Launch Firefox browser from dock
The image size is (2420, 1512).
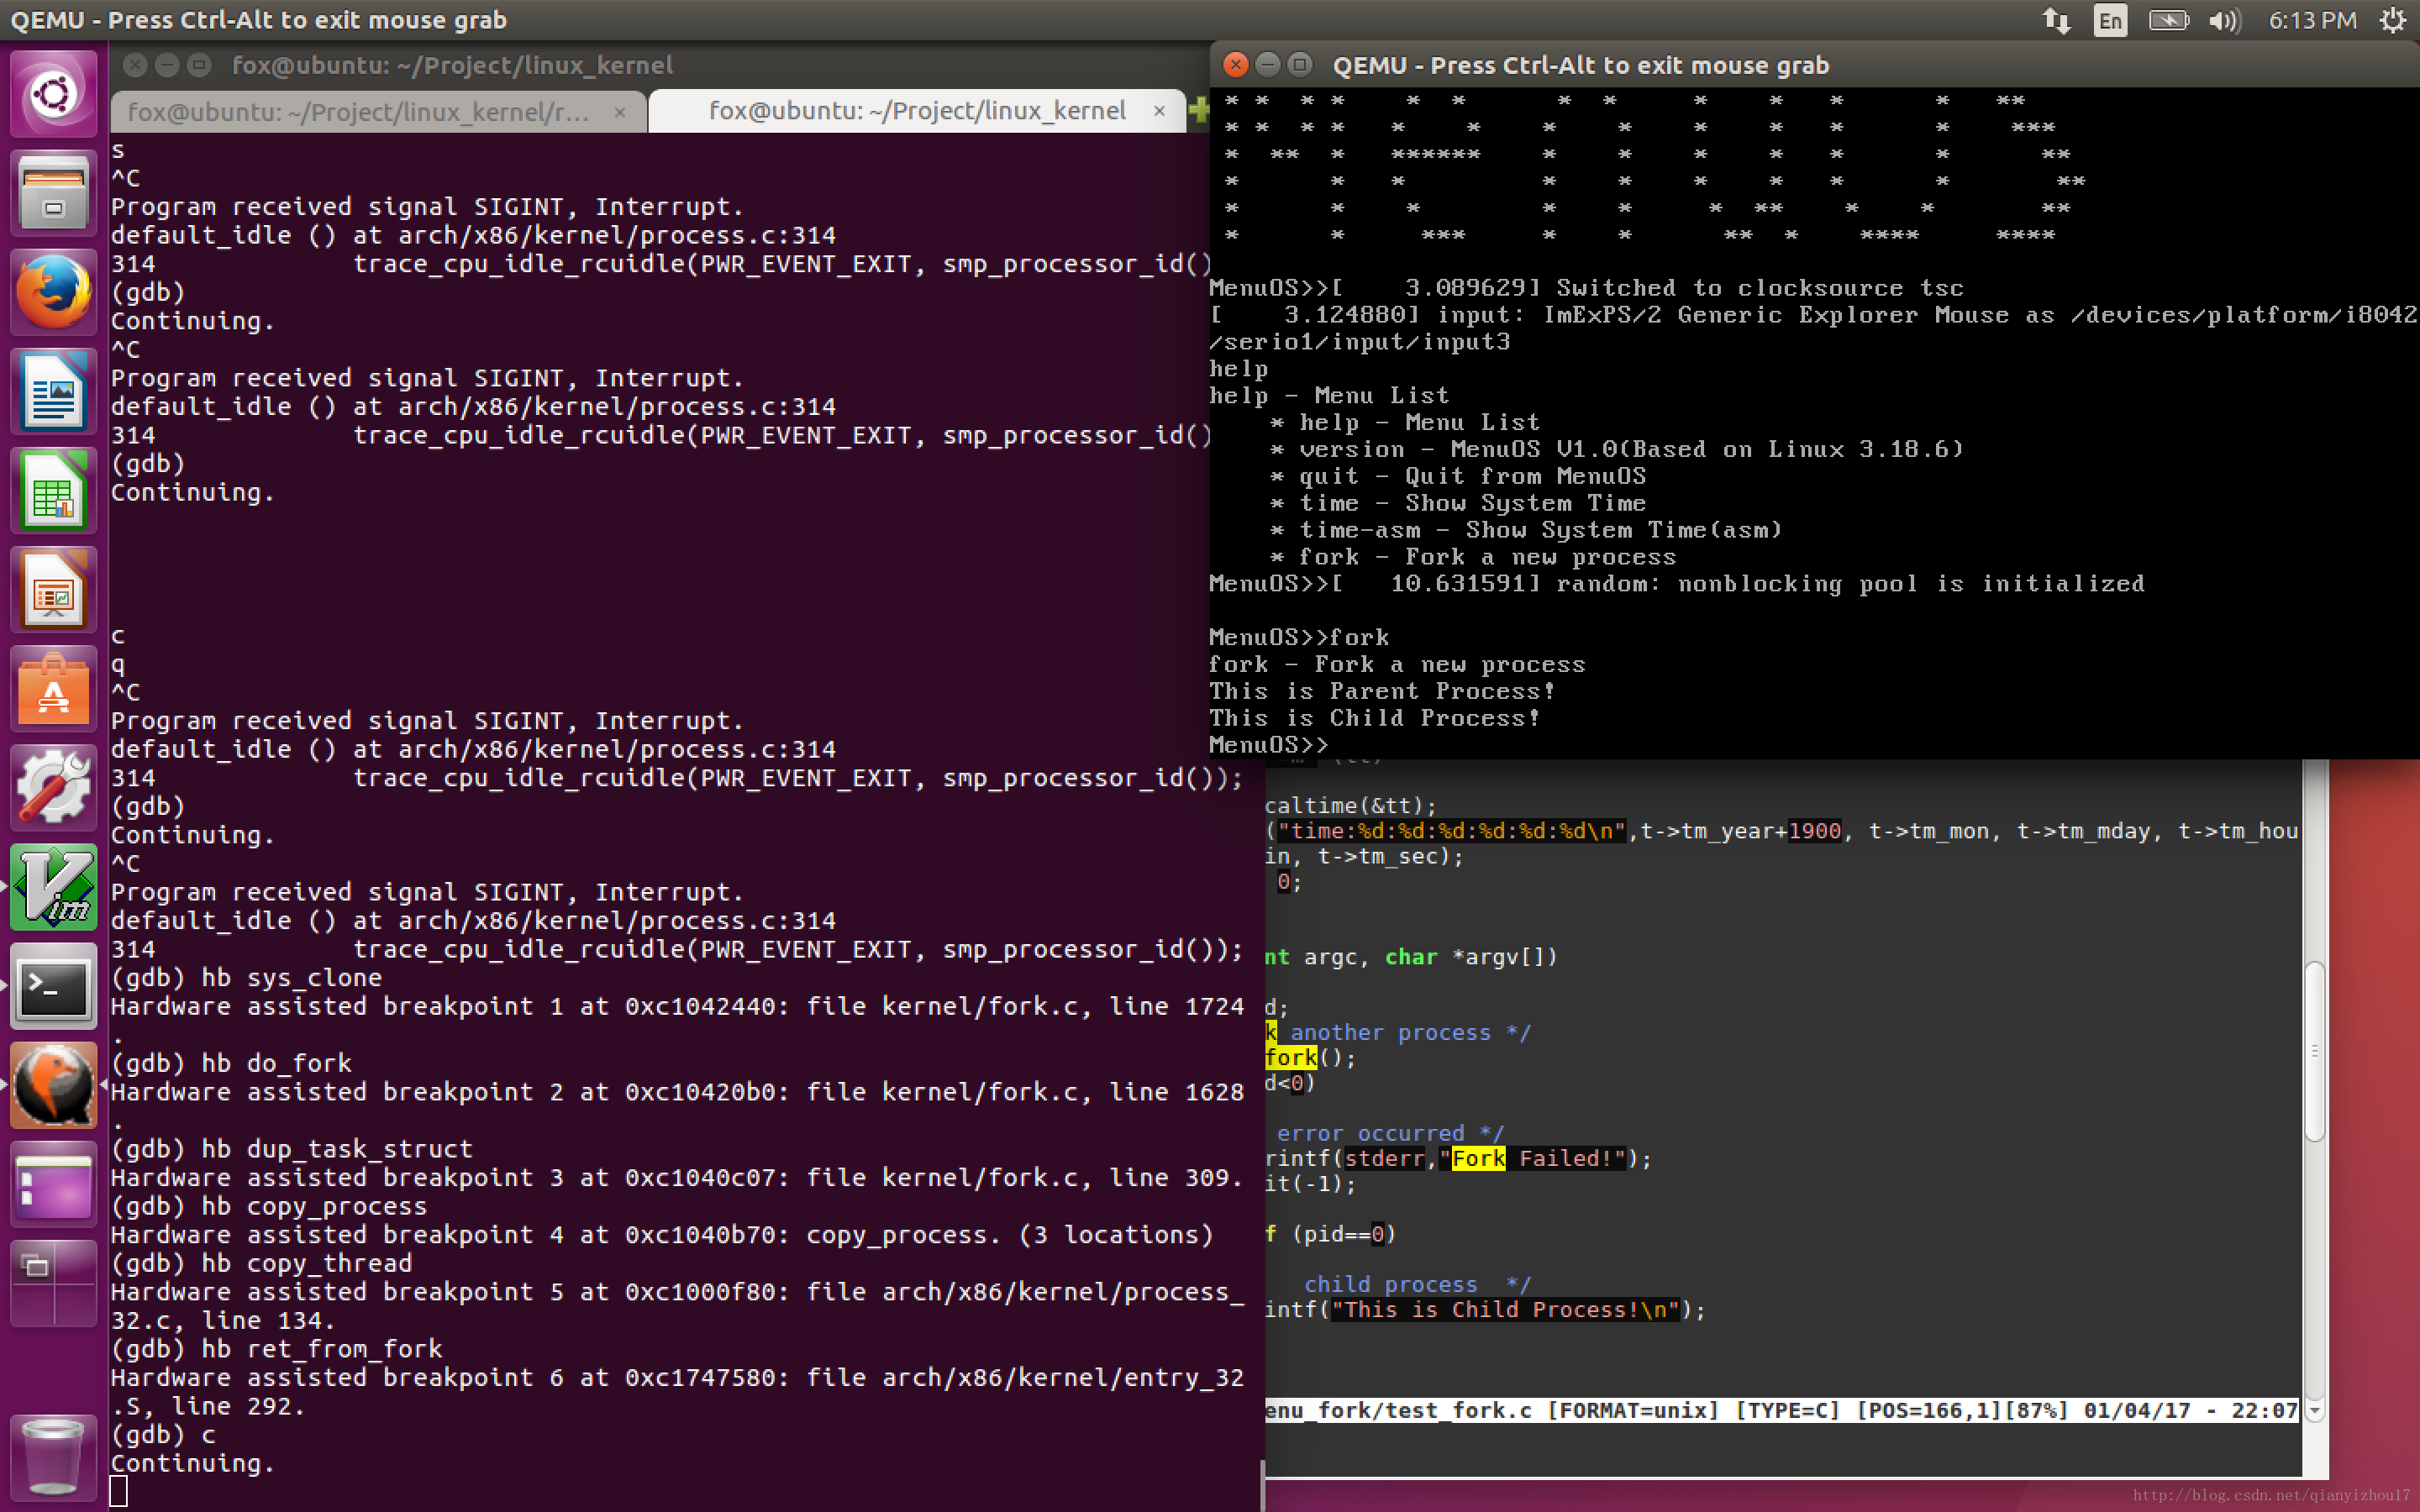pyautogui.click(x=53, y=292)
